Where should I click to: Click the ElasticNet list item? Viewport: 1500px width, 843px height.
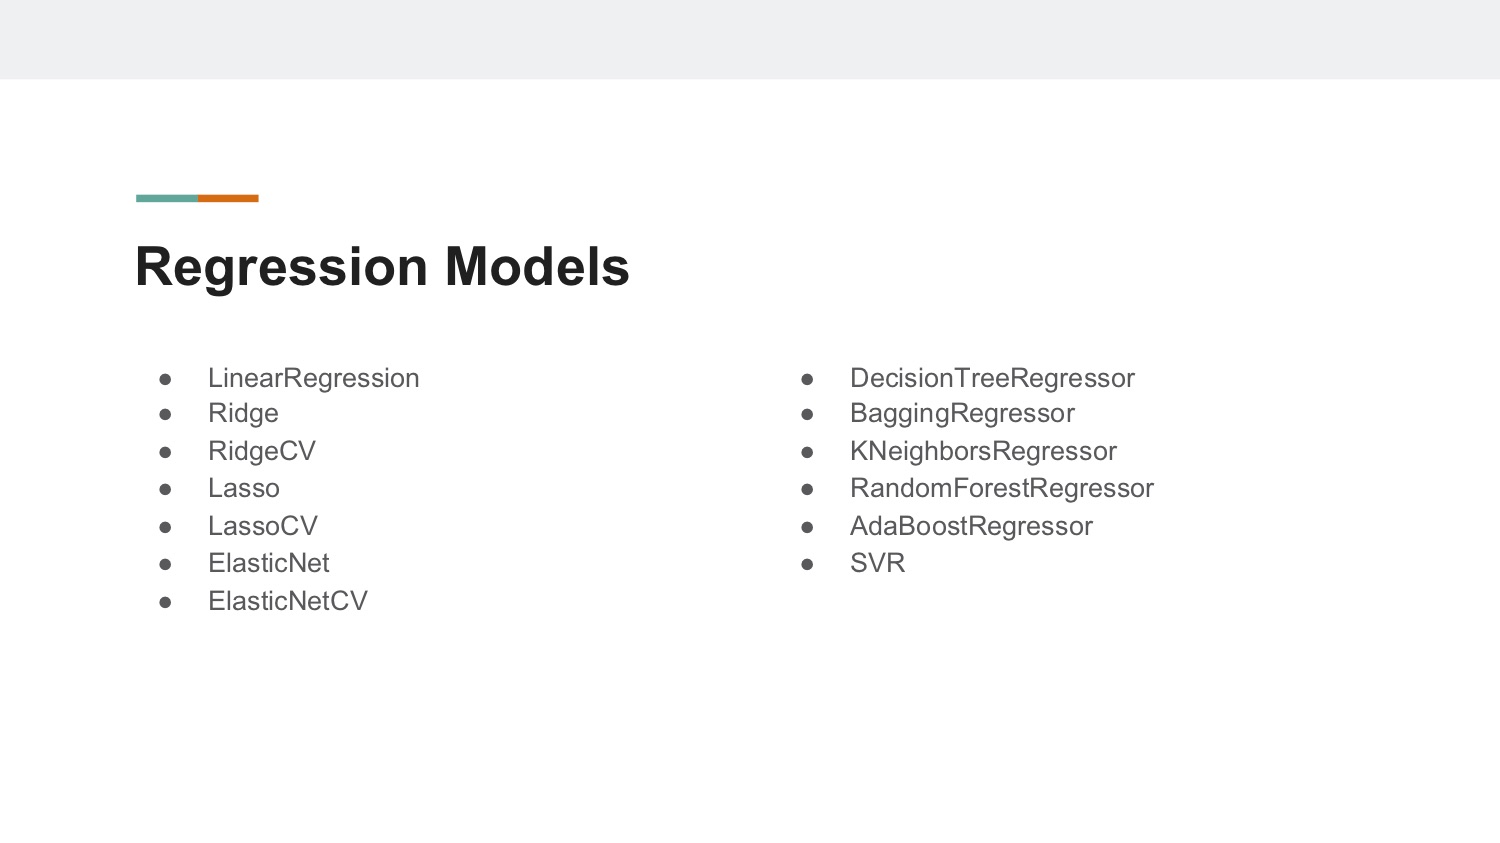point(269,563)
